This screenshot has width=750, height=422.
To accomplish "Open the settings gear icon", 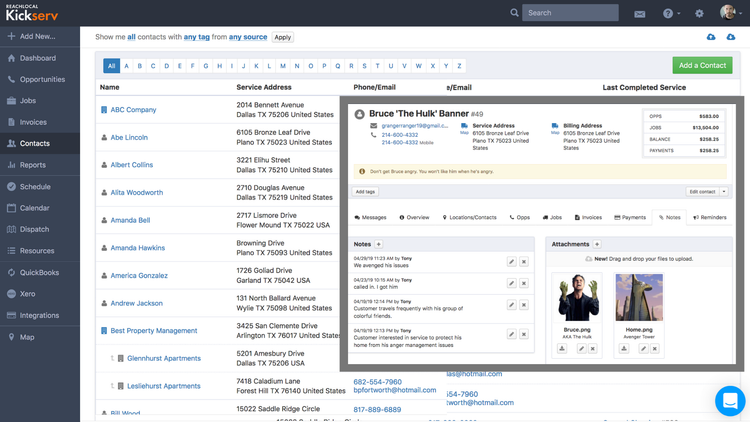I will tap(699, 13).
